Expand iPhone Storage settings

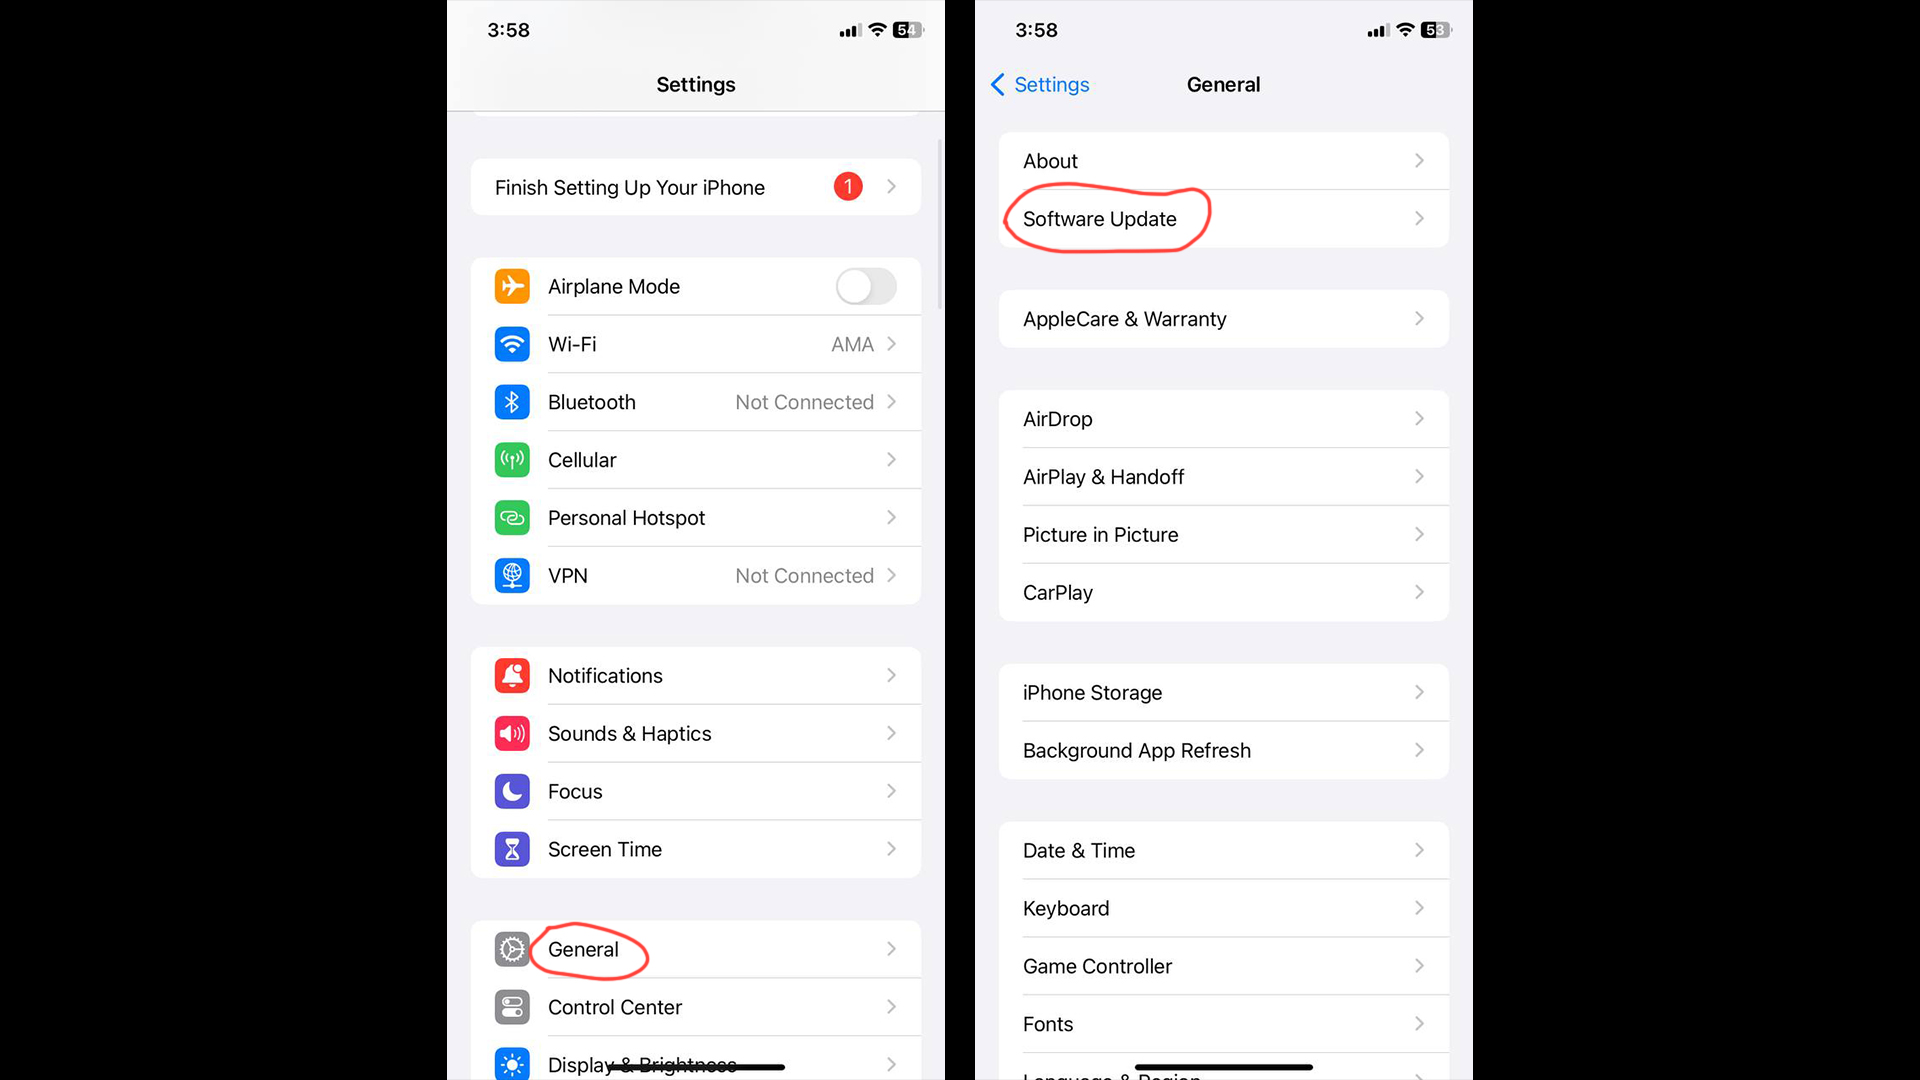(x=1222, y=692)
